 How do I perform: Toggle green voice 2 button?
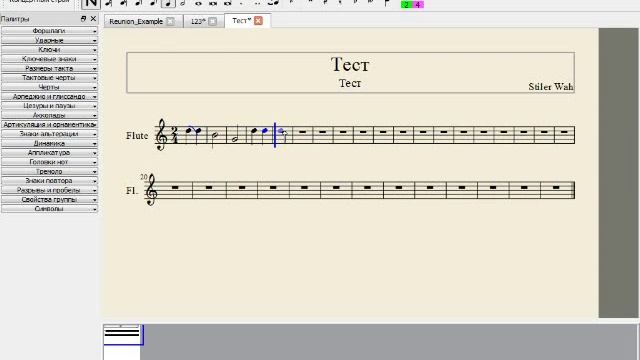pos(407,4)
